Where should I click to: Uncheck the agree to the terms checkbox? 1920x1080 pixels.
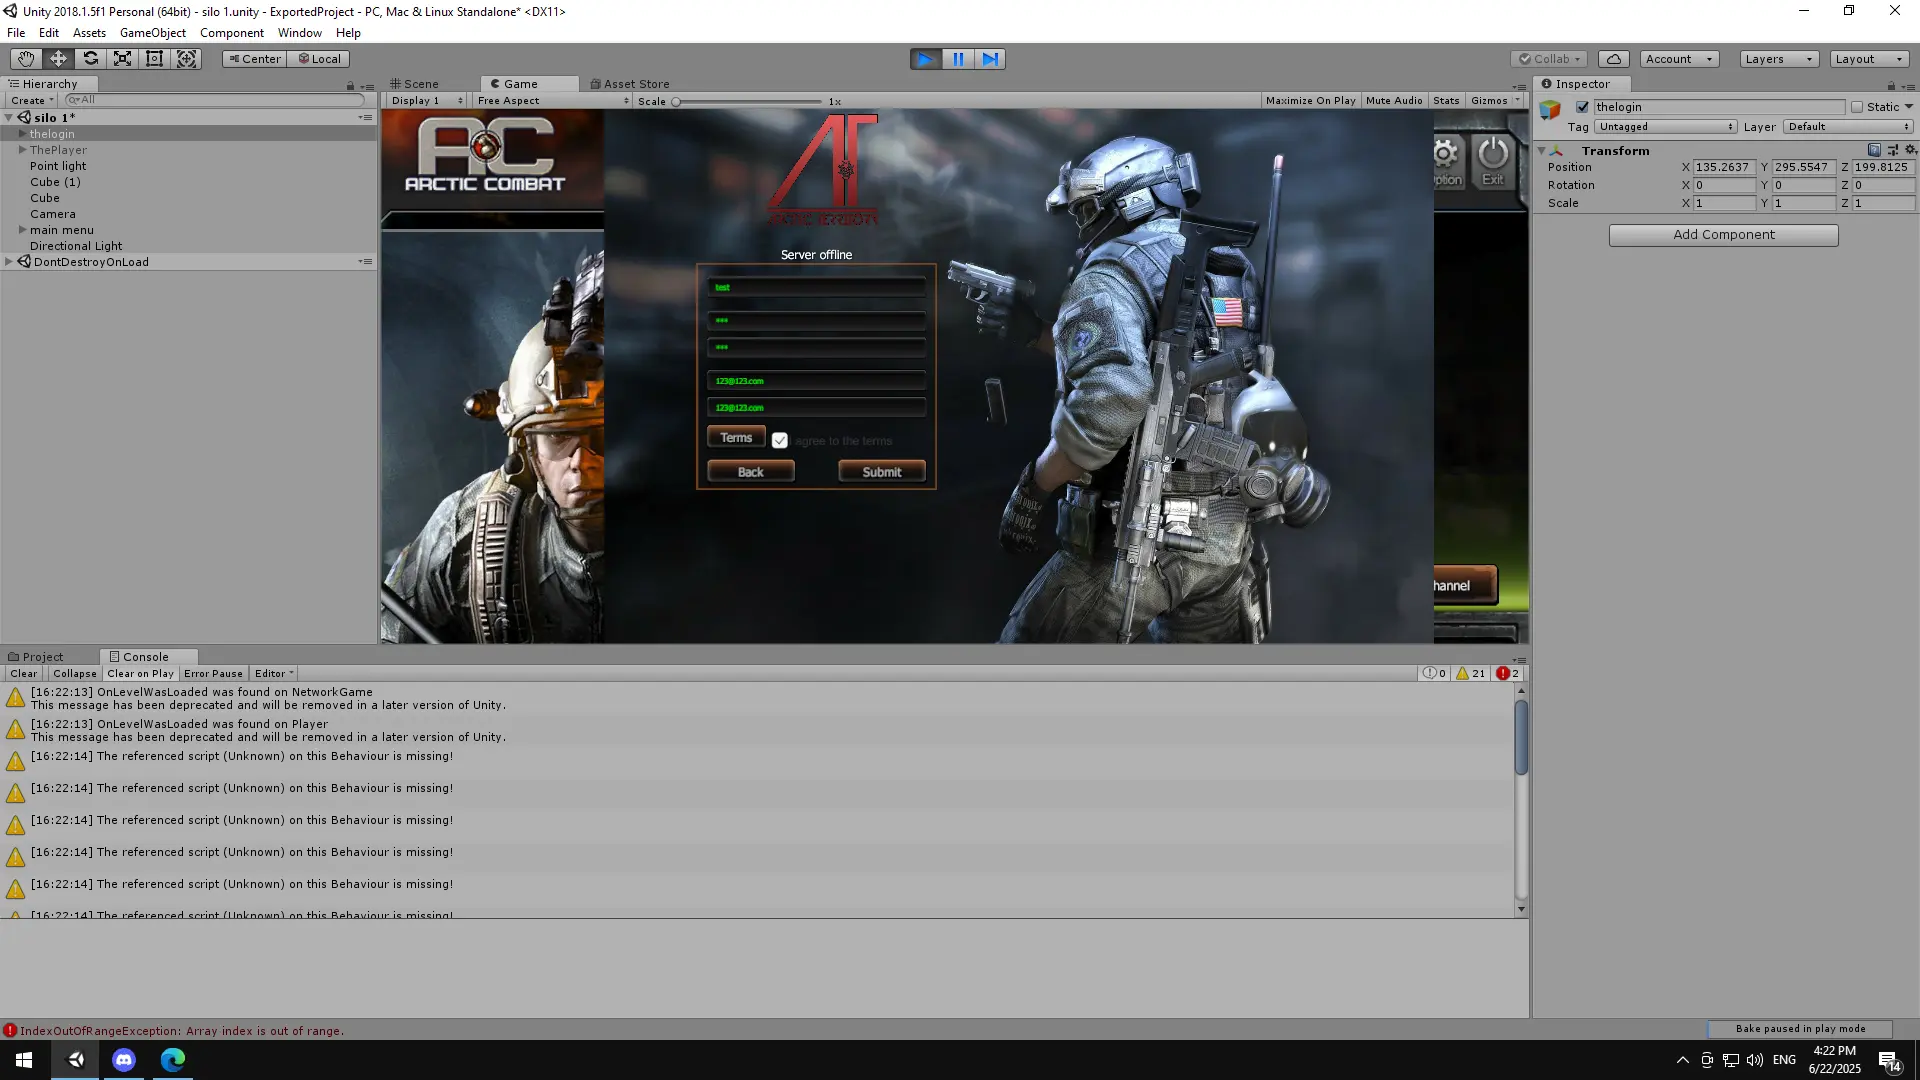click(780, 441)
